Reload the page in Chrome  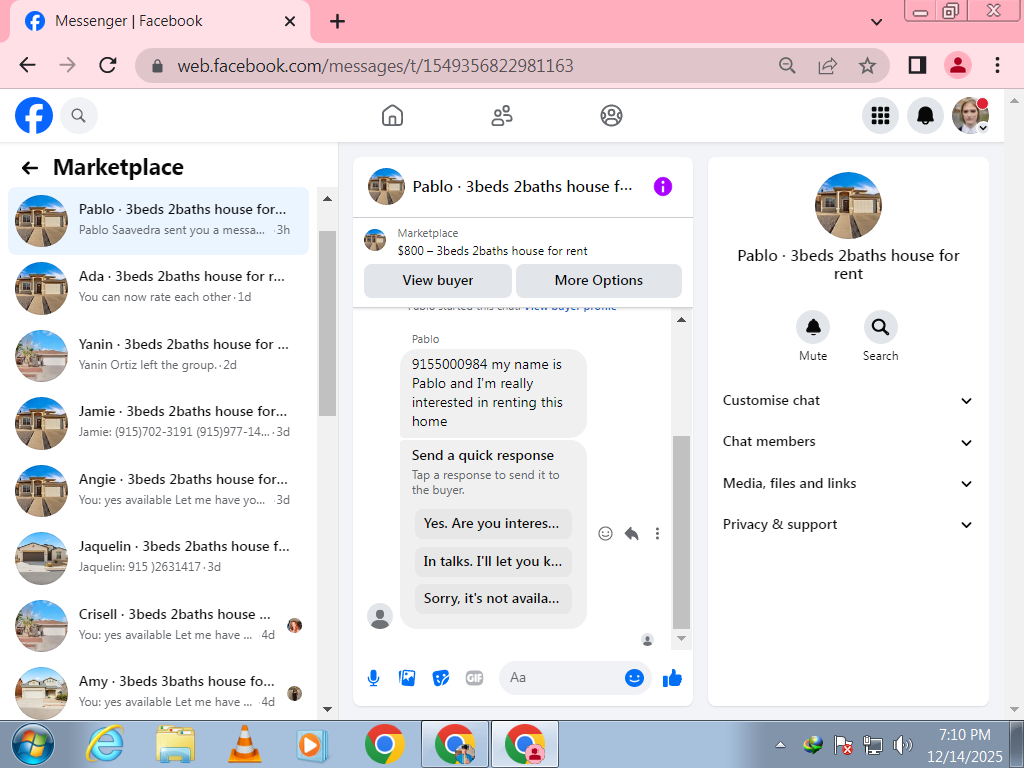pyautogui.click(x=108, y=65)
